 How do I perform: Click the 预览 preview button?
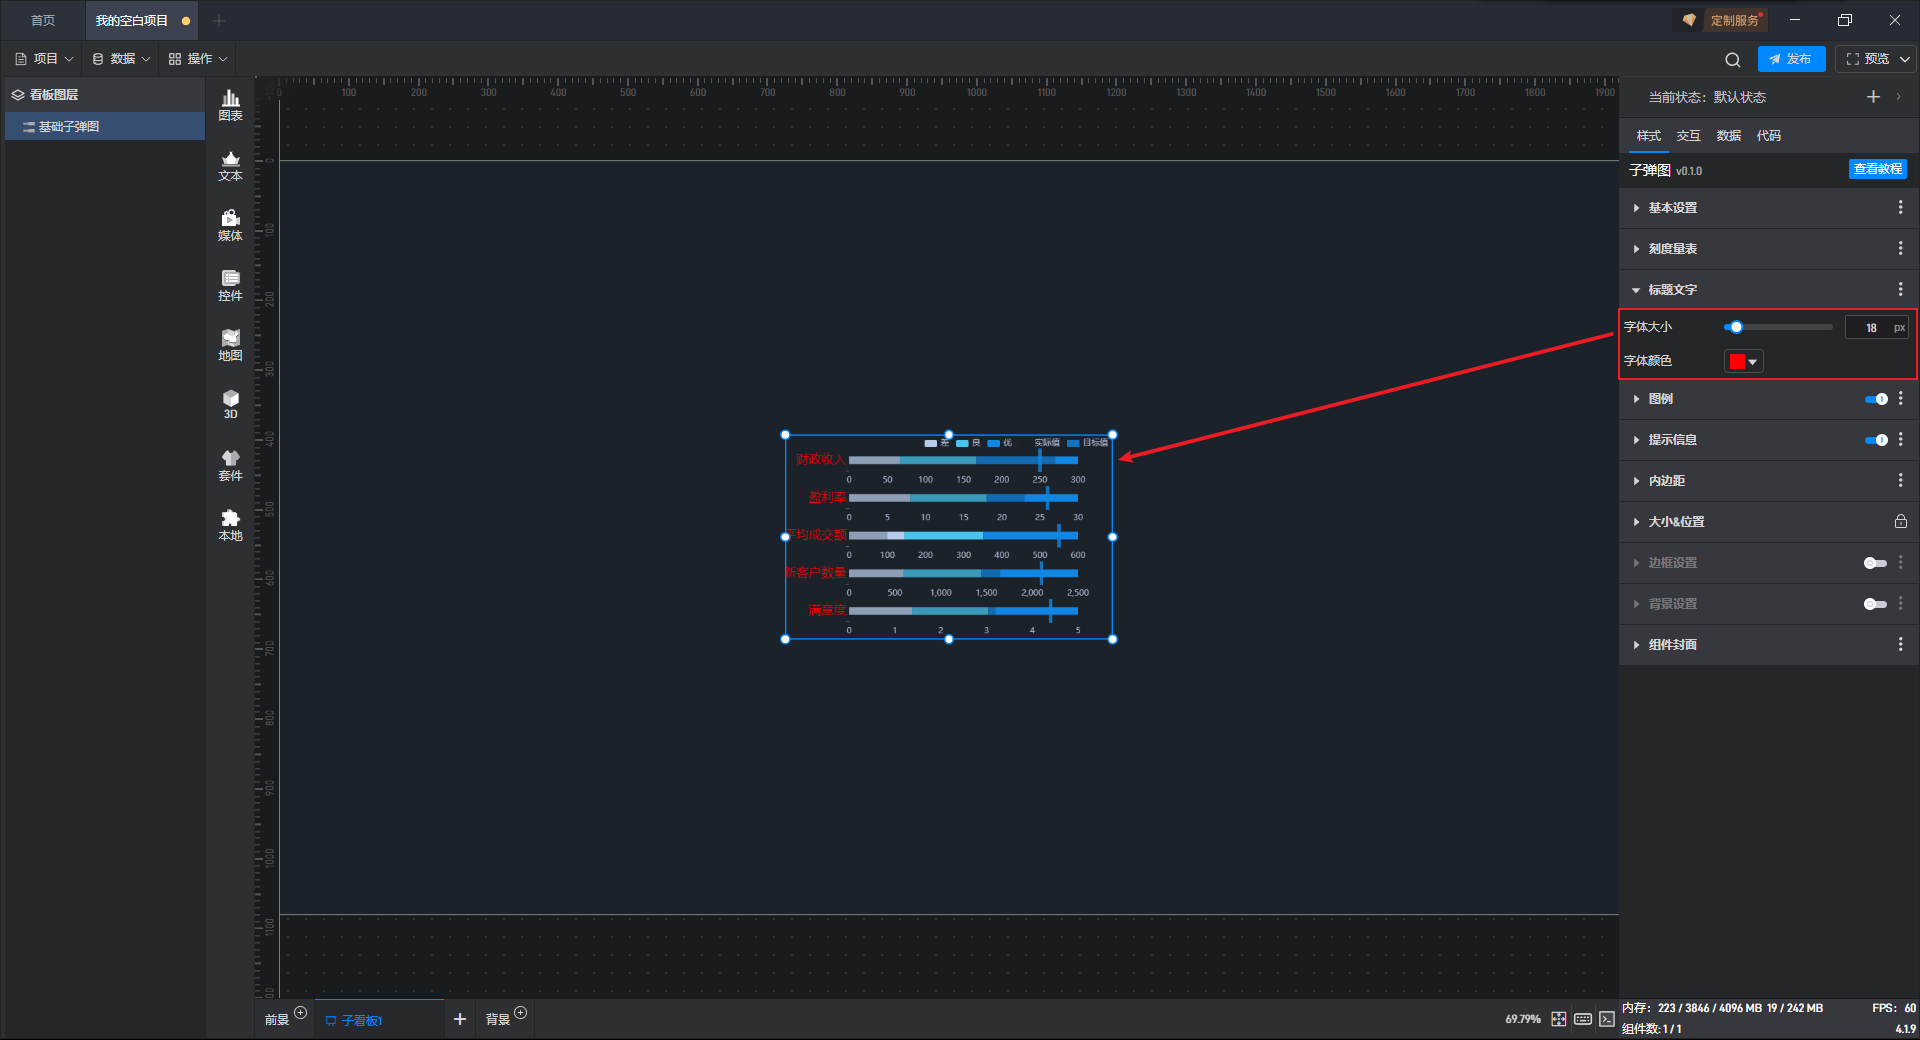(x=1868, y=59)
